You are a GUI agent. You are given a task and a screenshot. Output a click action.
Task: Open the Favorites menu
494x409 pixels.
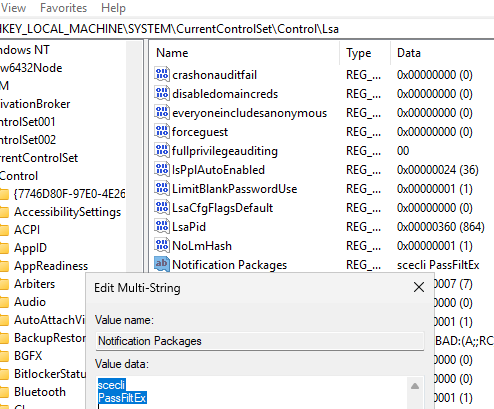(63, 7)
